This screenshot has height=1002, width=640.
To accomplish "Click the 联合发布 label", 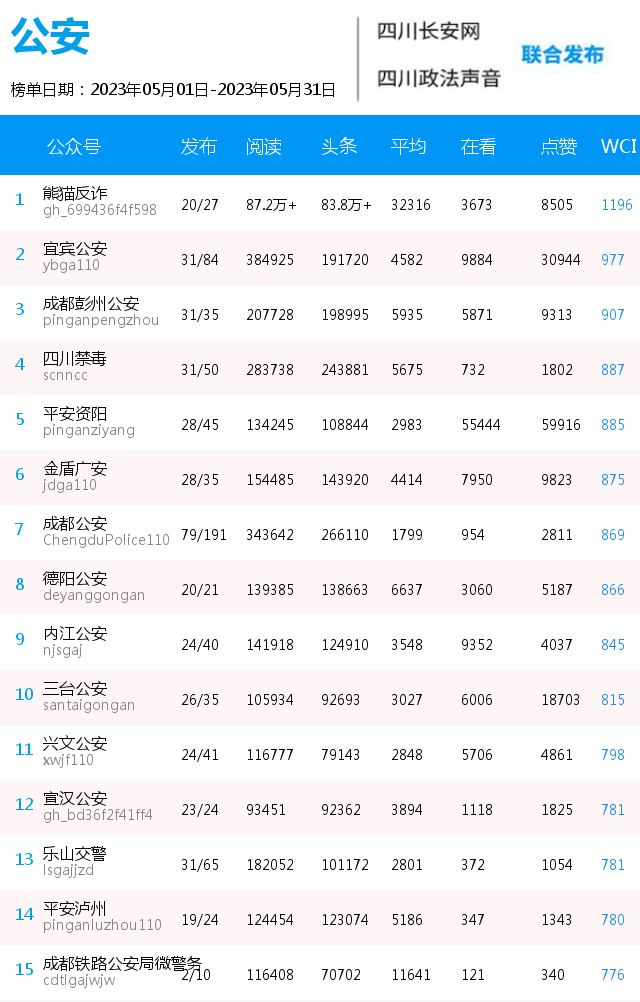I will (562, 54).
